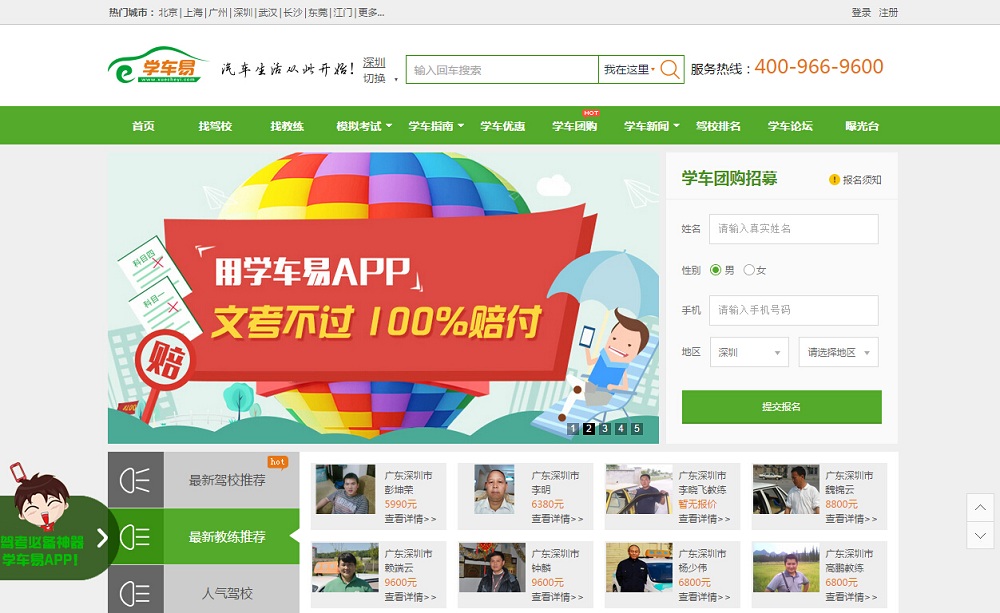1000x613 pixels.
Task: Click the 报名须知 link
Action: point(862,180)
